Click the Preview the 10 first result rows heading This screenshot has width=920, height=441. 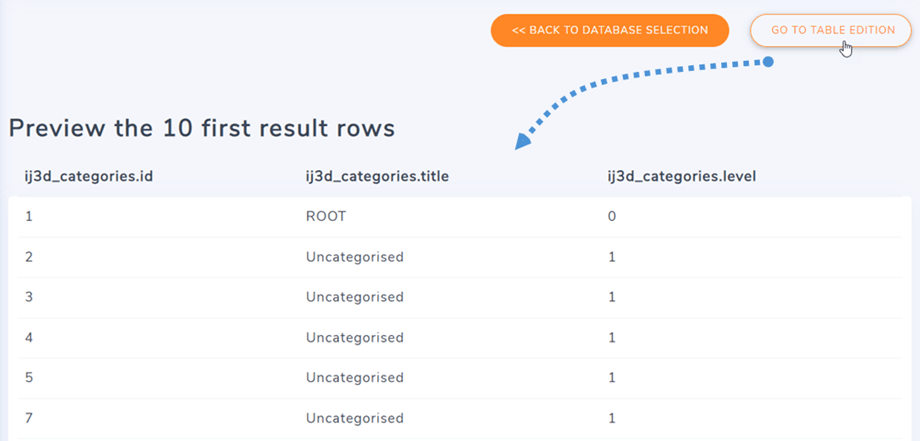(202, 128)
